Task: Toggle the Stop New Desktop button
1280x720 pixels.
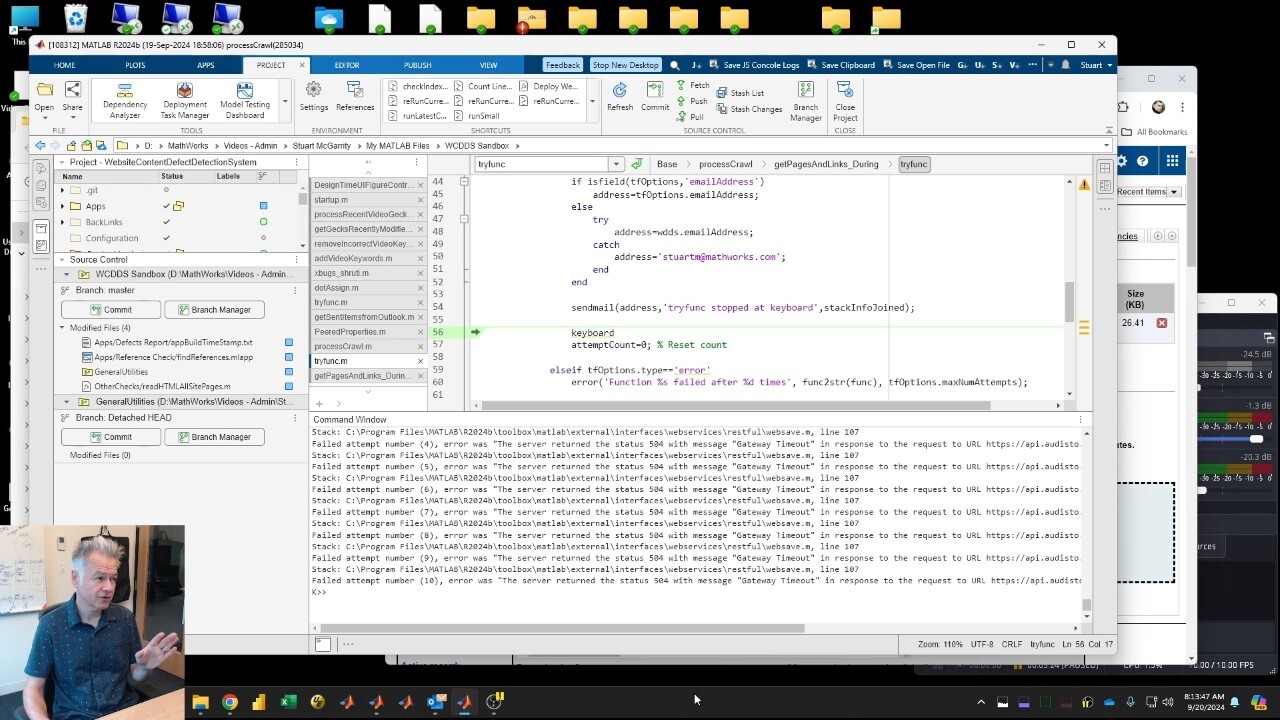Action: pyautogui.click(x=625, y=65)
